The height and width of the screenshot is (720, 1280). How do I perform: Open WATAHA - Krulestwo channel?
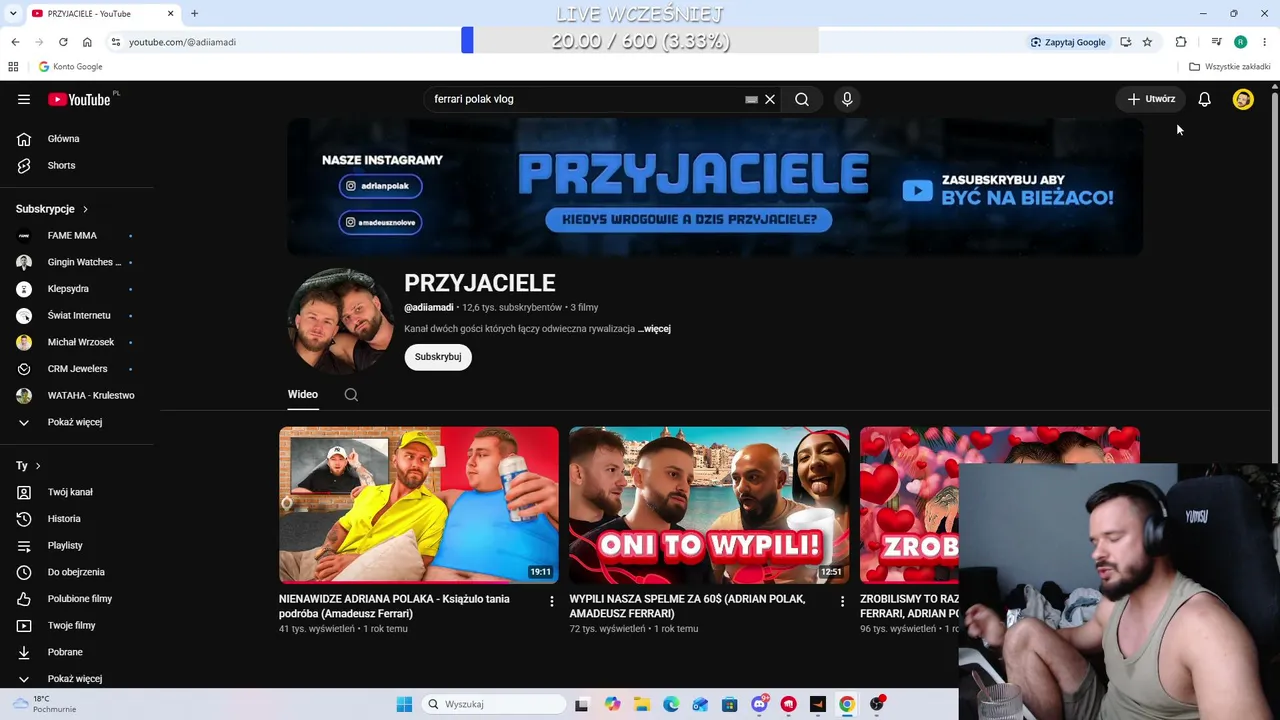coord(77,395)
